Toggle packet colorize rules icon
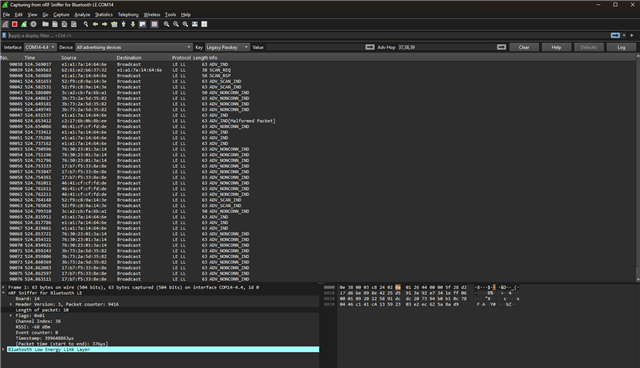Viewport: 640px width, 368px height. (154, 24)
